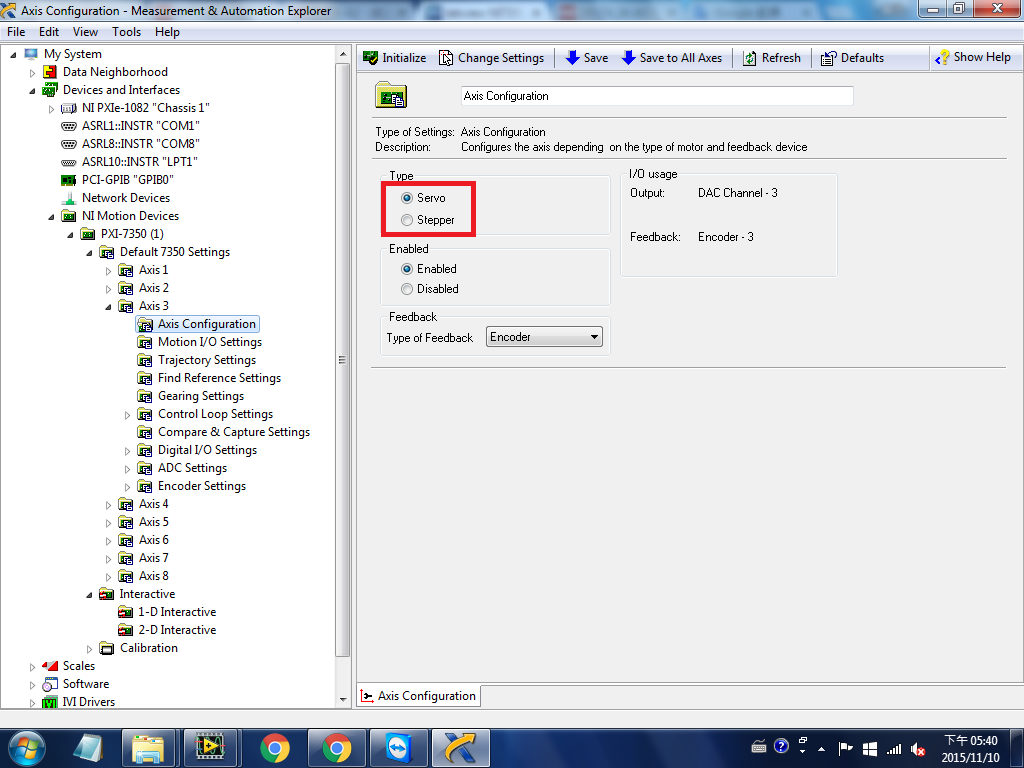
Task: Click the Scales icon in tree
Action: (x=50, y=666)
